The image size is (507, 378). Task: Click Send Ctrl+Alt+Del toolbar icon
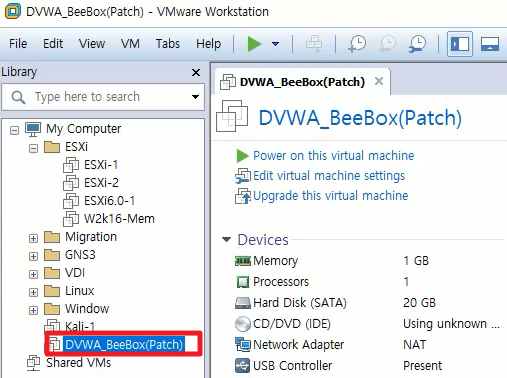tap(314, 44)
